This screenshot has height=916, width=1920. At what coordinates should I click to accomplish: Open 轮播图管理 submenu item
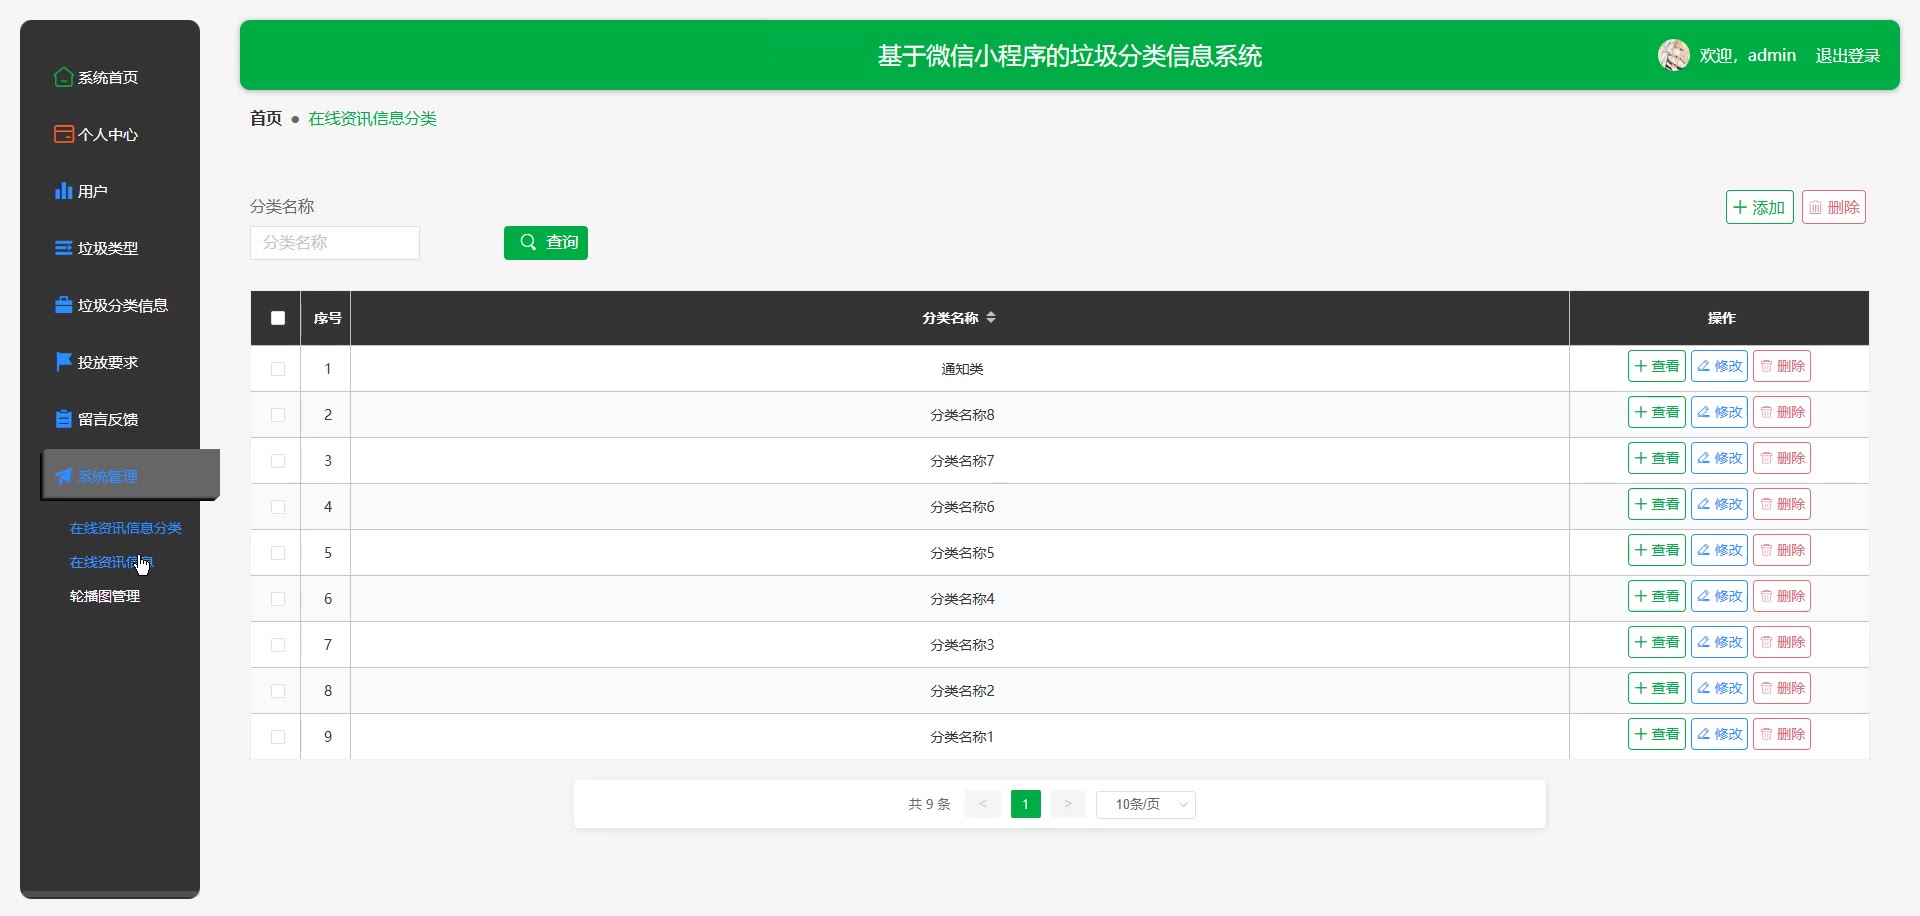(105, 596)
